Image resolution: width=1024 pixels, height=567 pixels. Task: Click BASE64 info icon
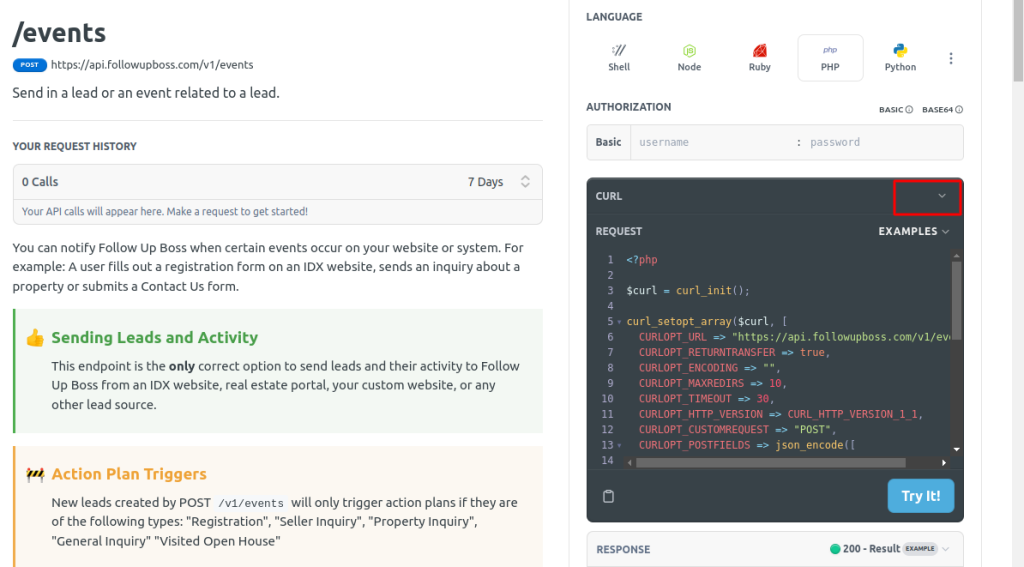click(x=959, y=110)
